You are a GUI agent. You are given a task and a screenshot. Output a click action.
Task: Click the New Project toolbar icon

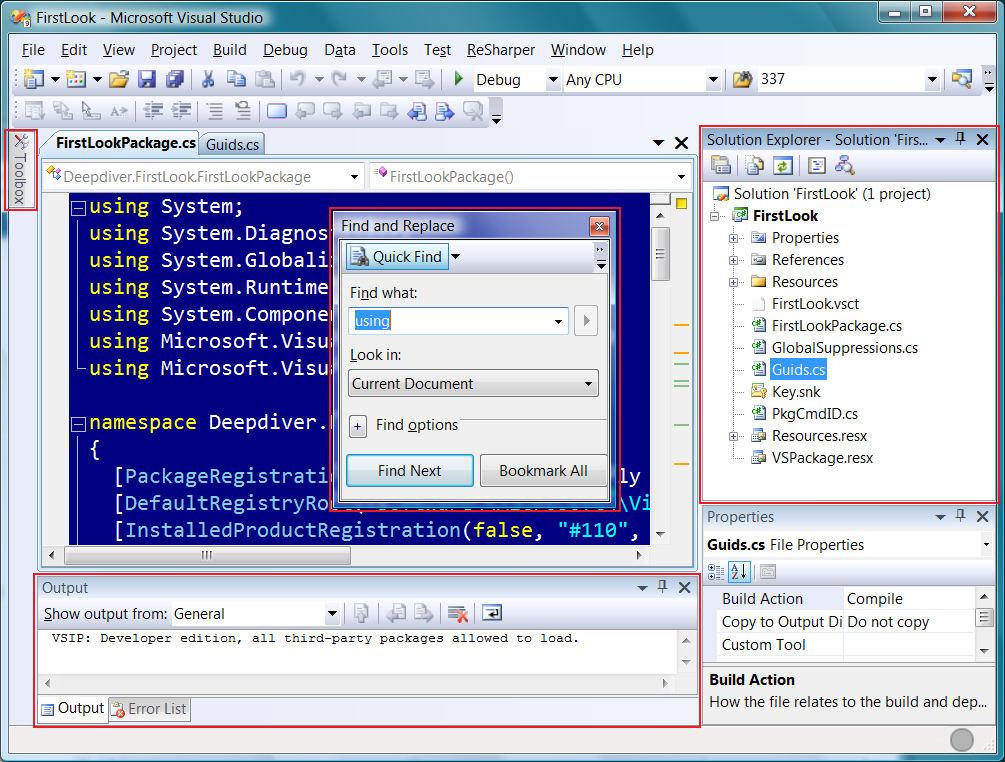click(33, 79)
